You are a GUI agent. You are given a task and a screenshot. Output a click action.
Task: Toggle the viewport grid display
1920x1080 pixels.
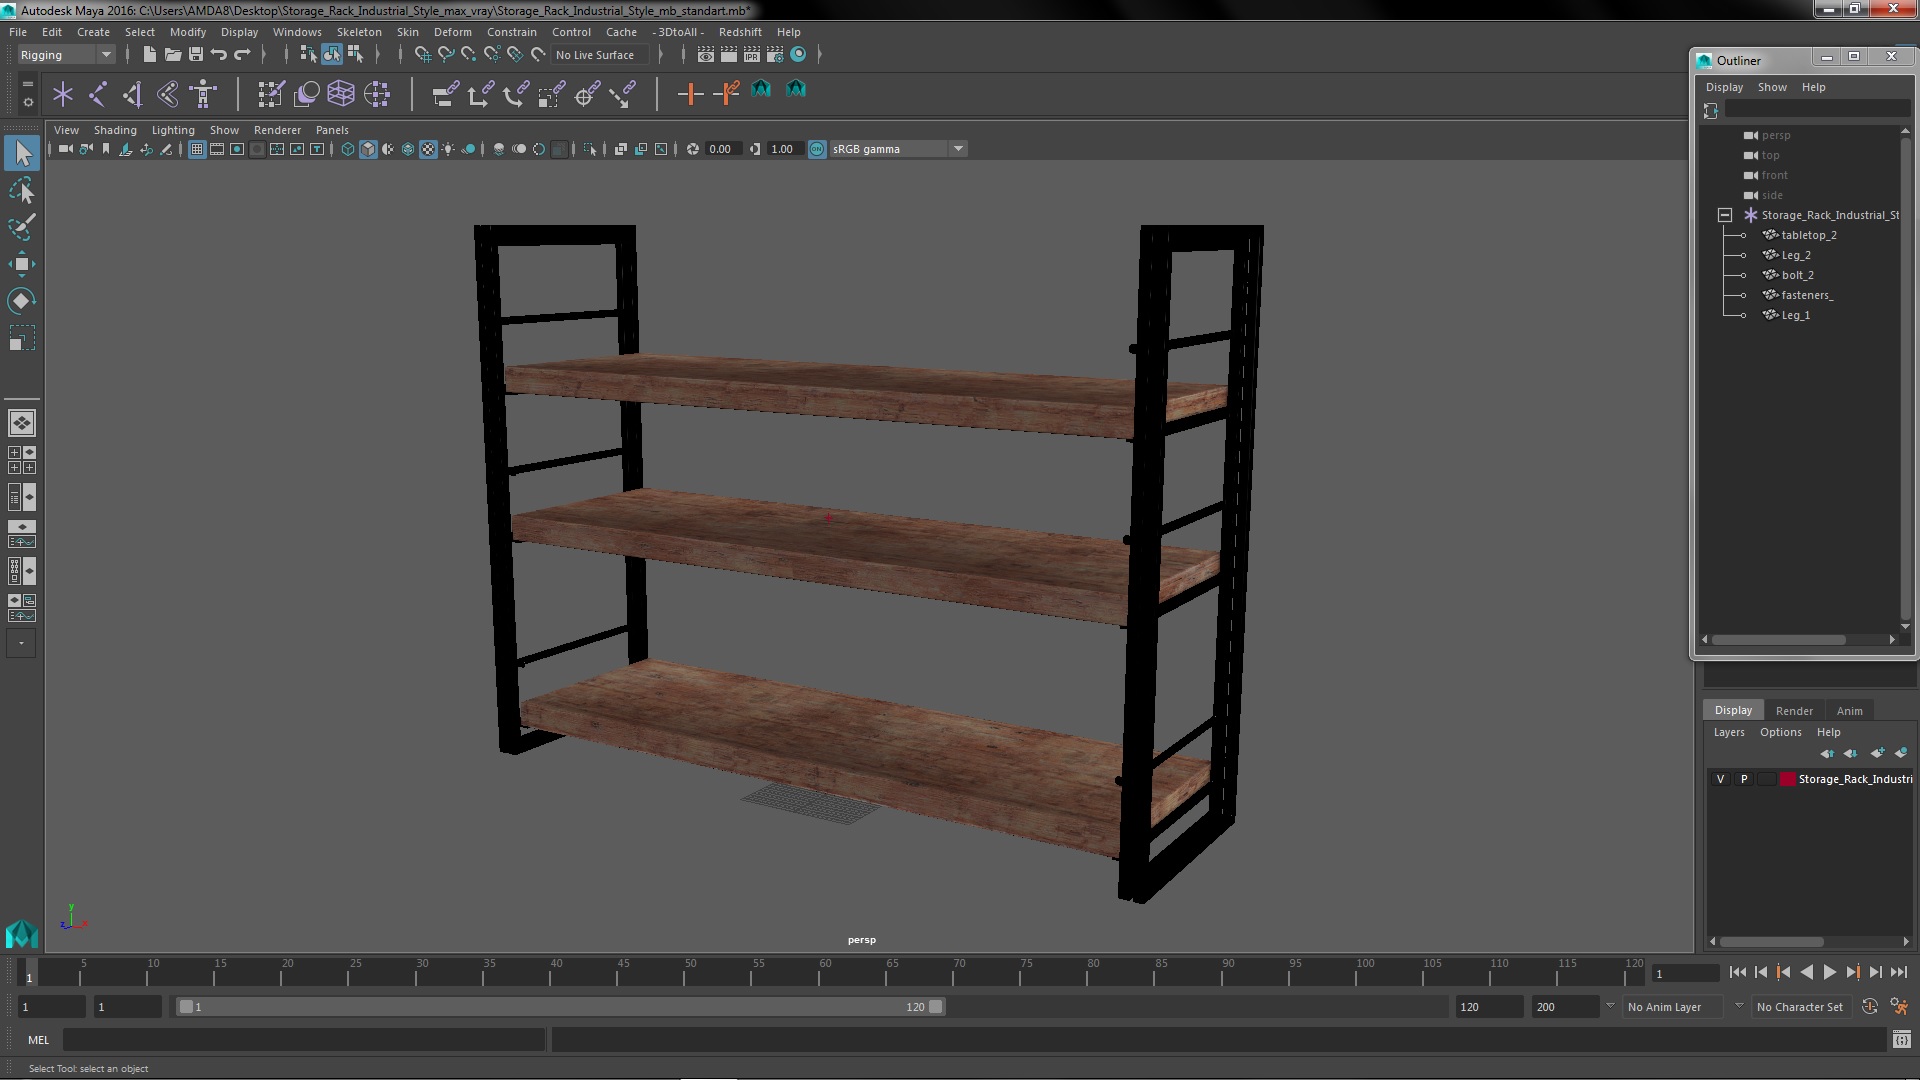pos(197,149)
